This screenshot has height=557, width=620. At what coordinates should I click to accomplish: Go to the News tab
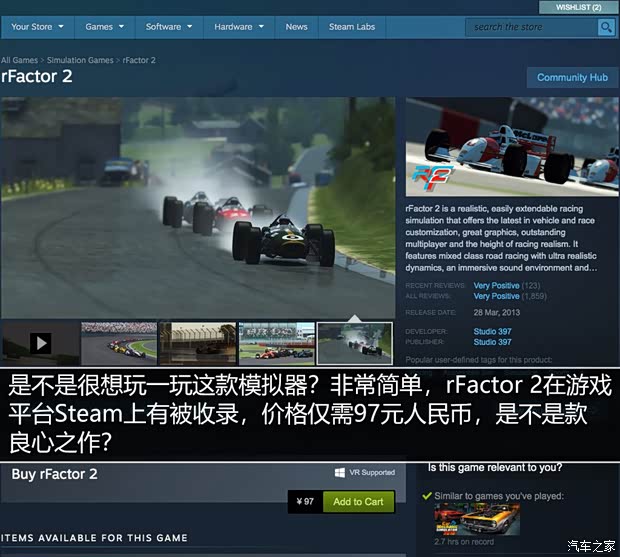296,27
